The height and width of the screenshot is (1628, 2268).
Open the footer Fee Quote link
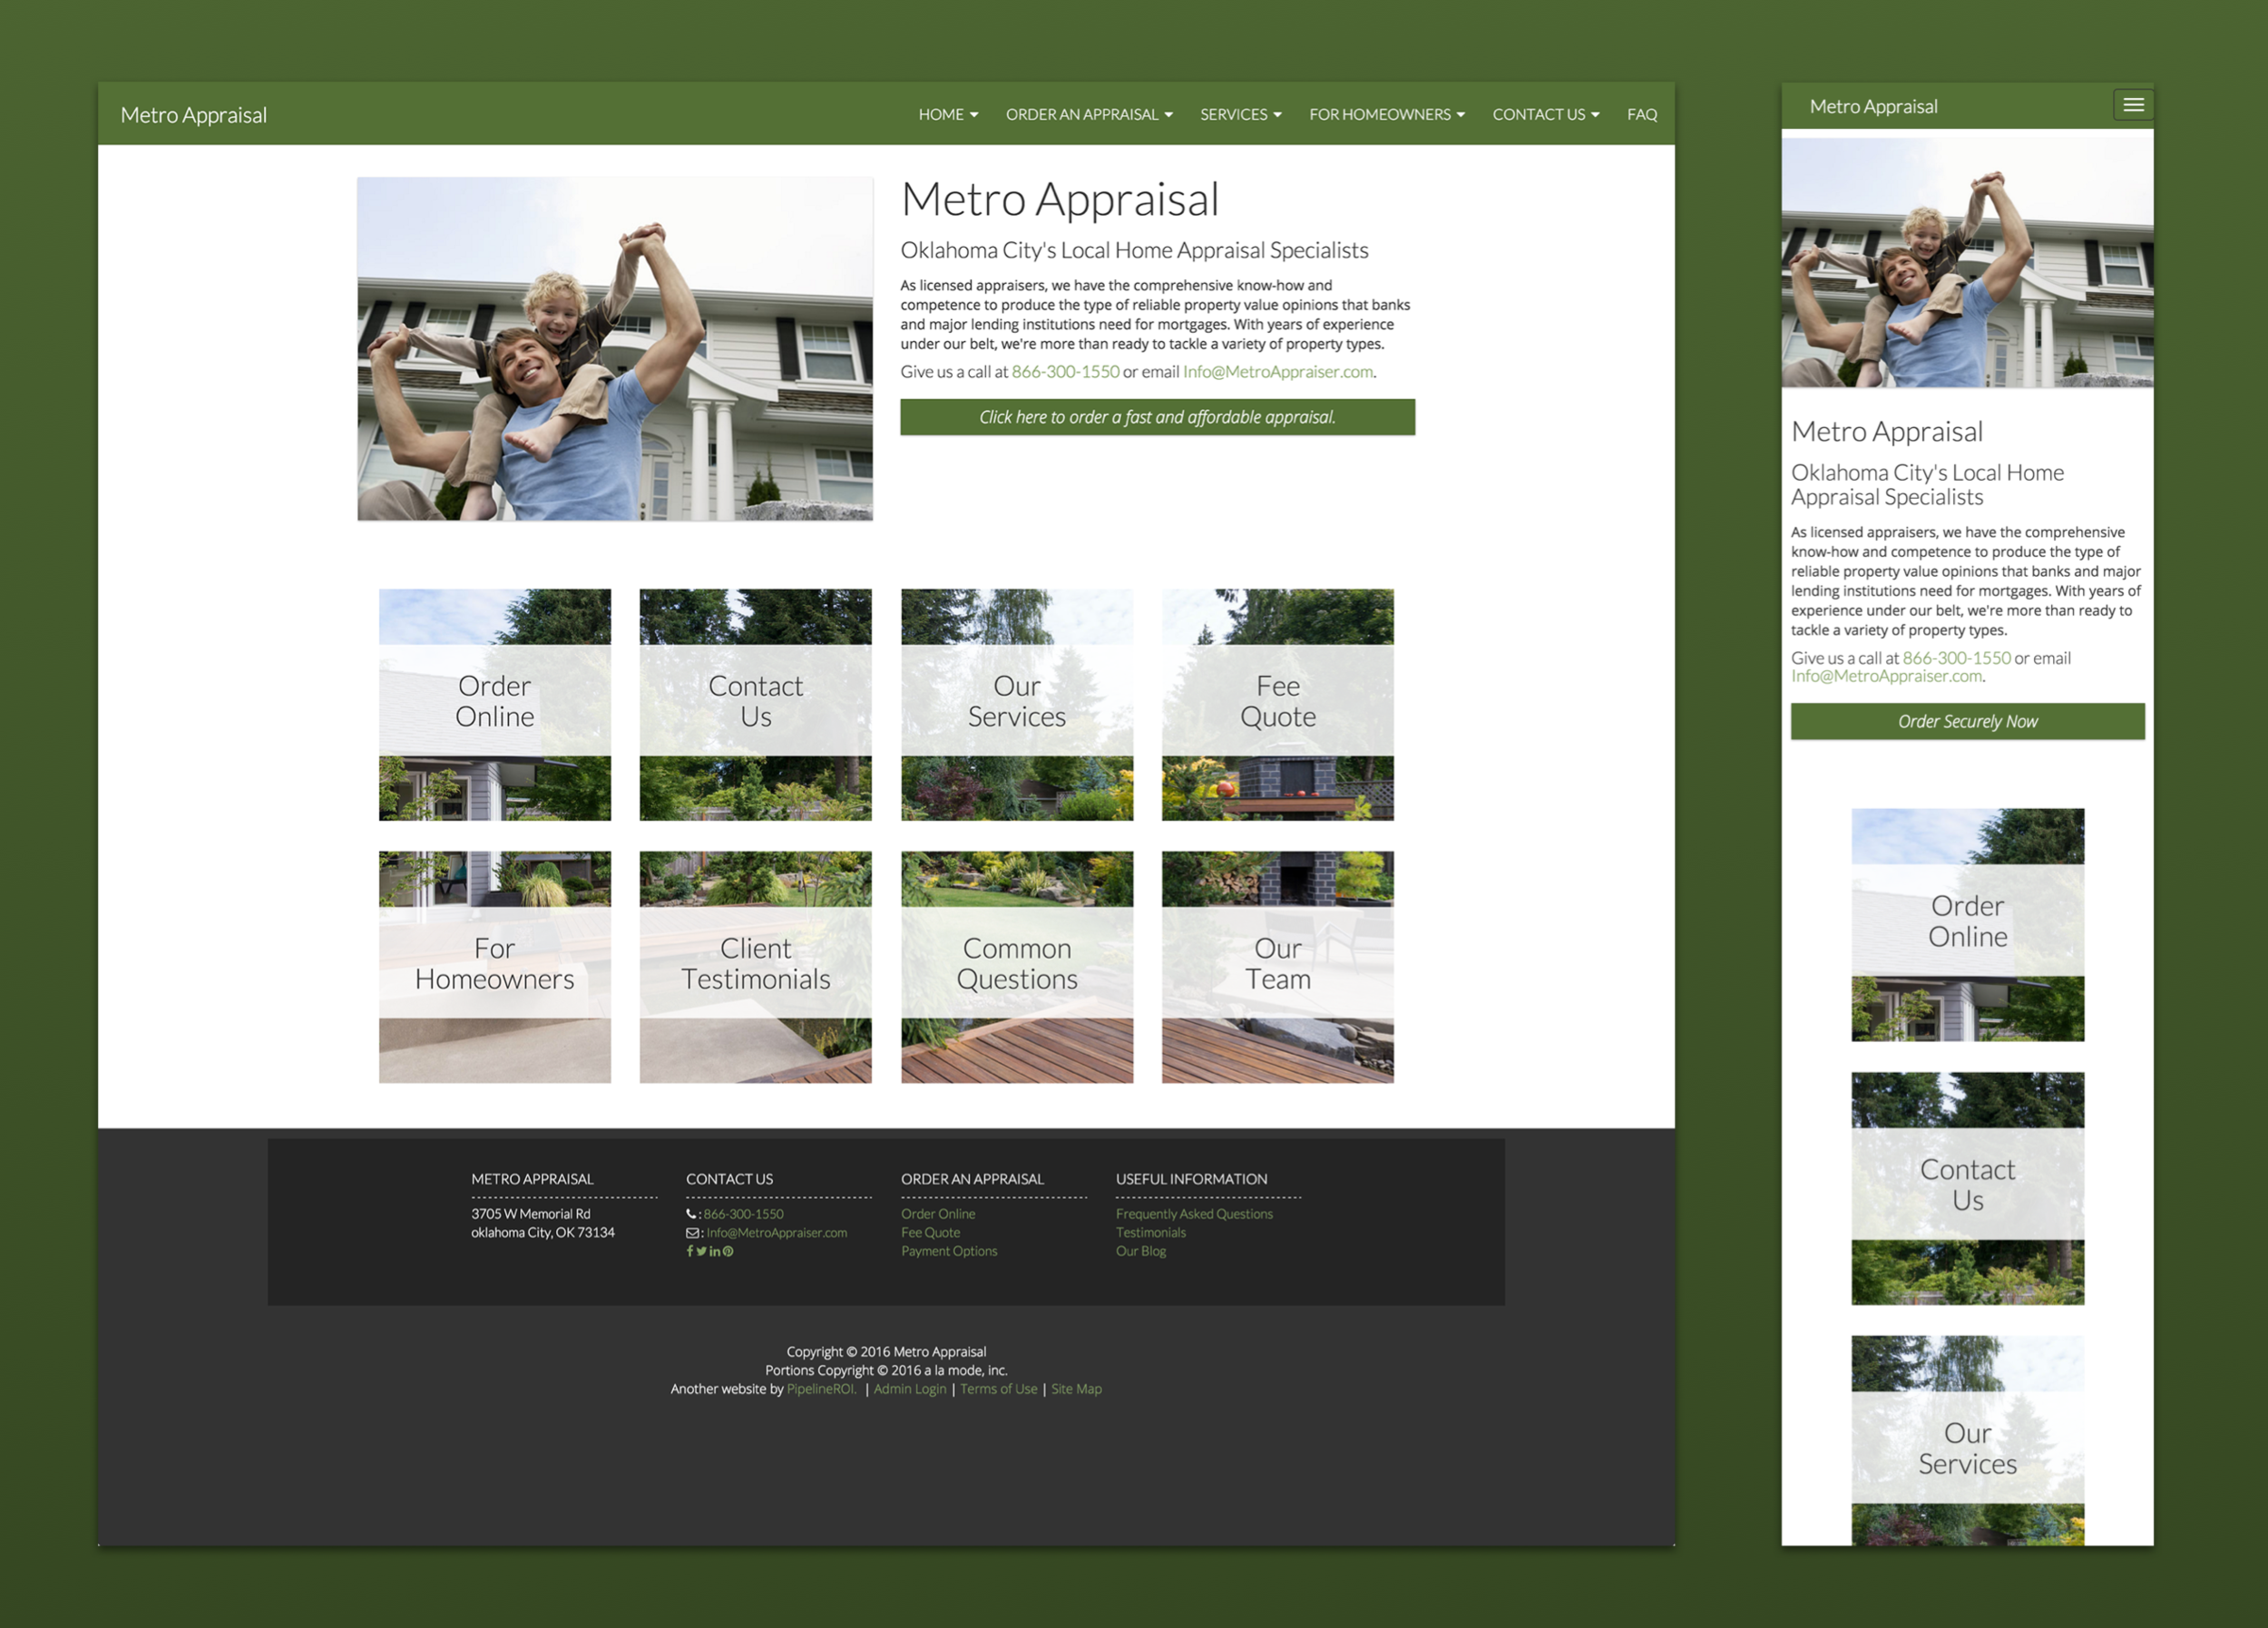coord(930,1233)
